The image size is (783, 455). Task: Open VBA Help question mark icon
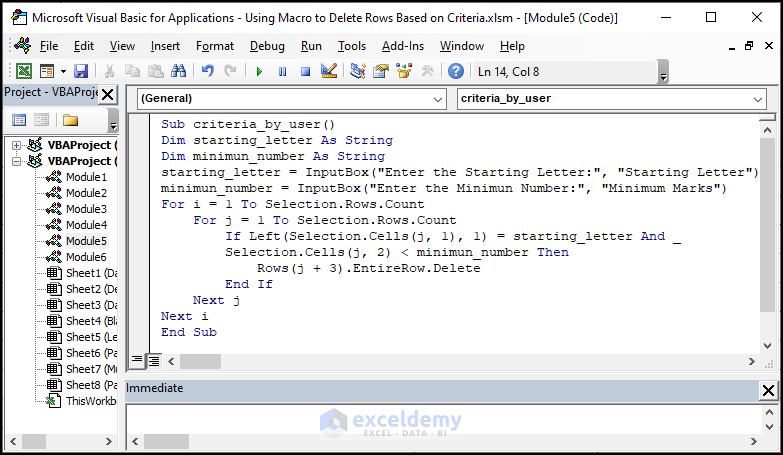click(455, 71)
